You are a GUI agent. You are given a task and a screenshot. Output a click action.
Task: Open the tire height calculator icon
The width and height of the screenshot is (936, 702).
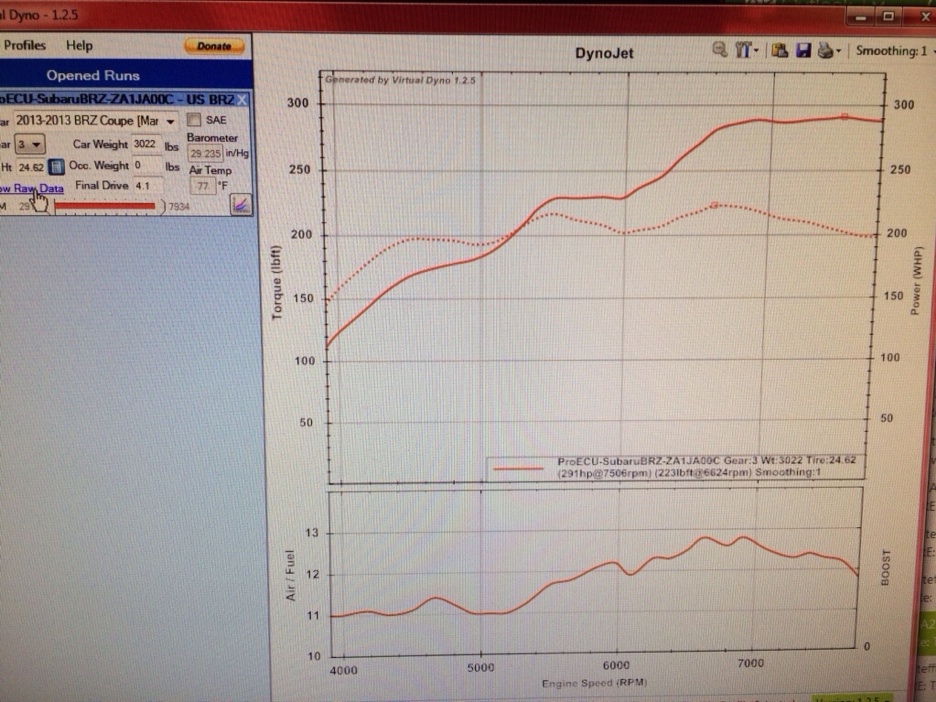coord(57,166)
